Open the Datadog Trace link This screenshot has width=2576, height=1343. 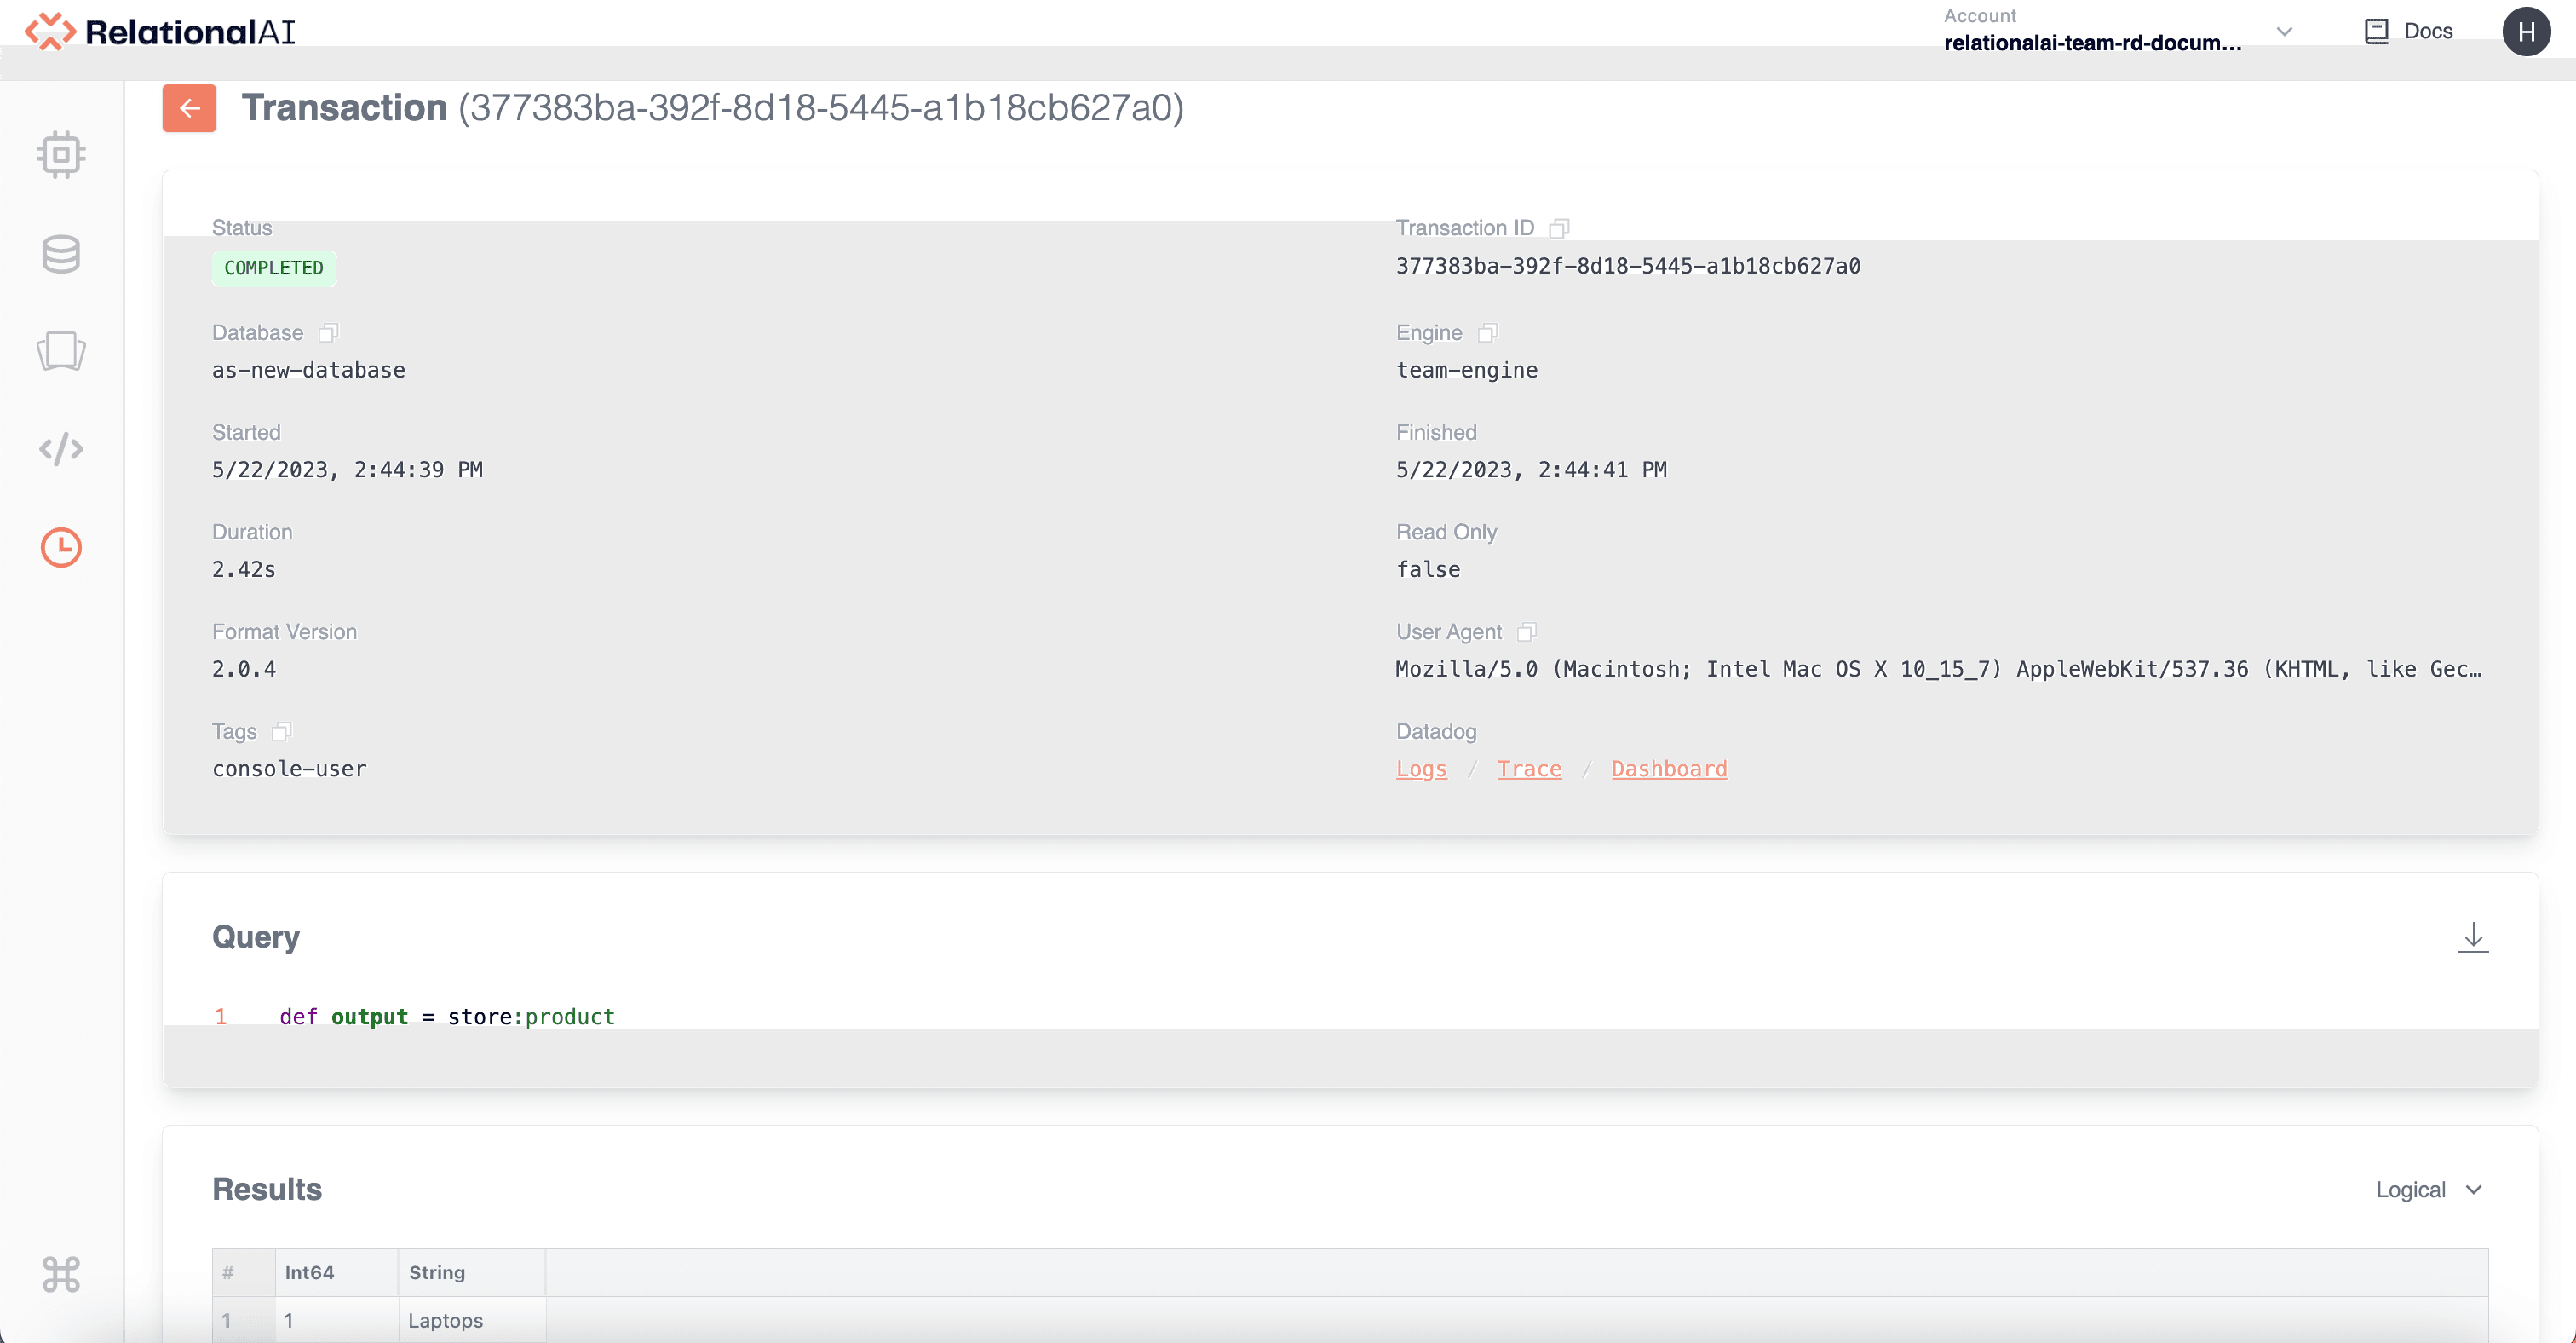1528,769
